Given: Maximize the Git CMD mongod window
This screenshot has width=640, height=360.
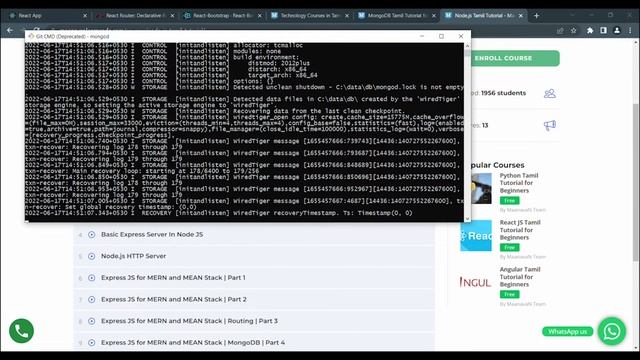Looking at the screenshot, I should coord(441,36).
